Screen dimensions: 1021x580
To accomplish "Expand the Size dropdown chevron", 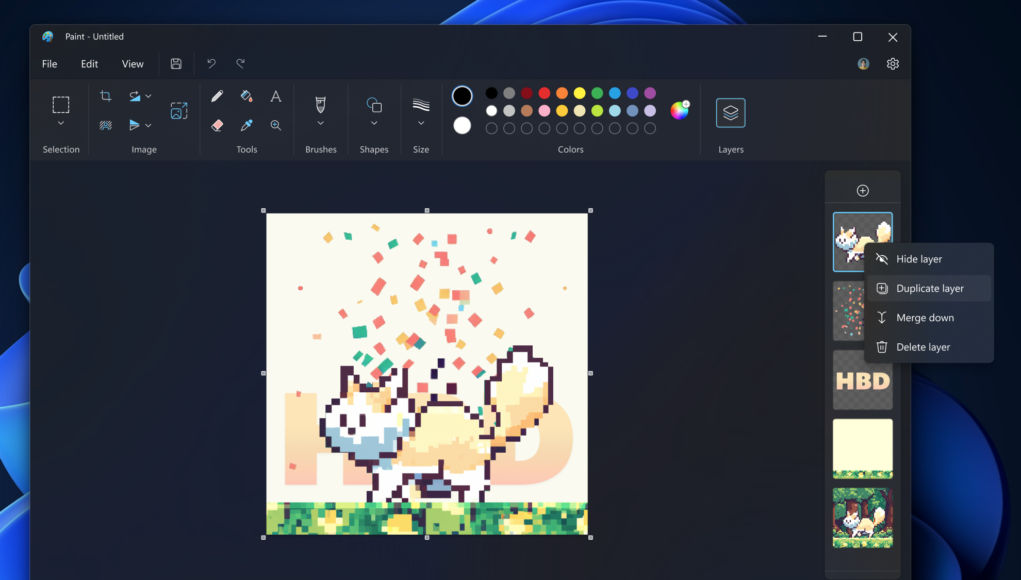I will tap(421, 123).
